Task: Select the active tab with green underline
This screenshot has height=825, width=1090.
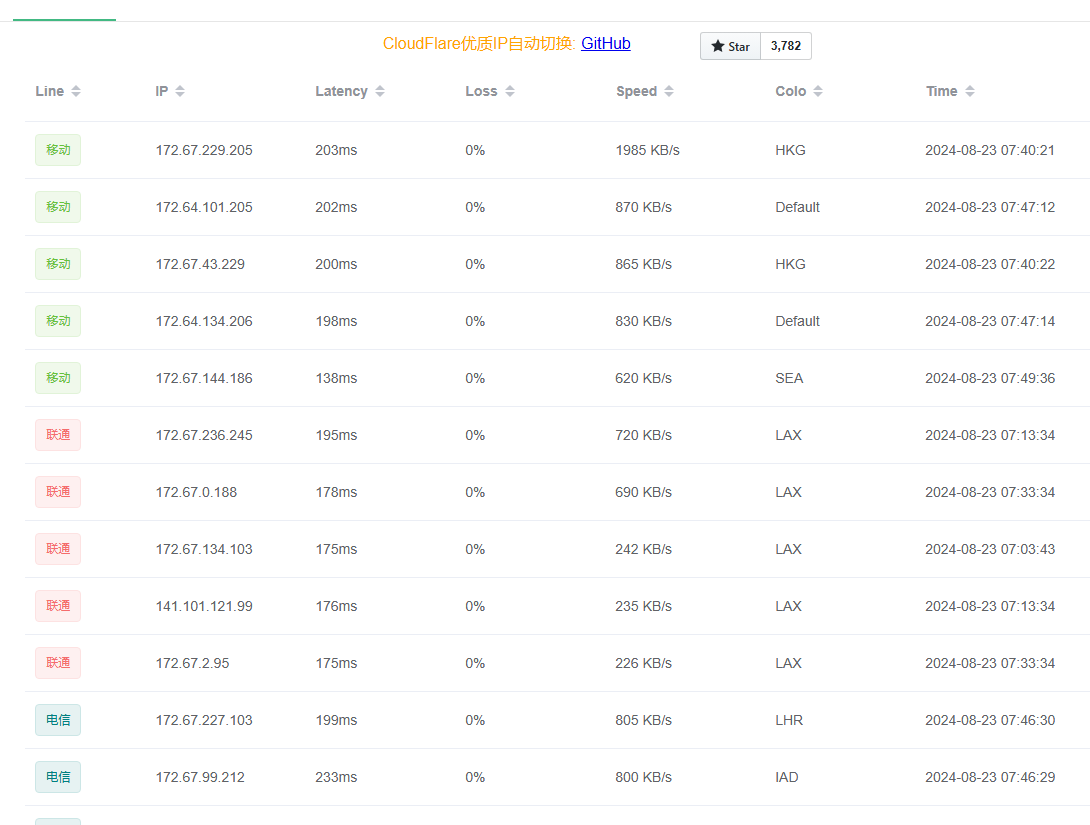Action: (x=64, y=12)
